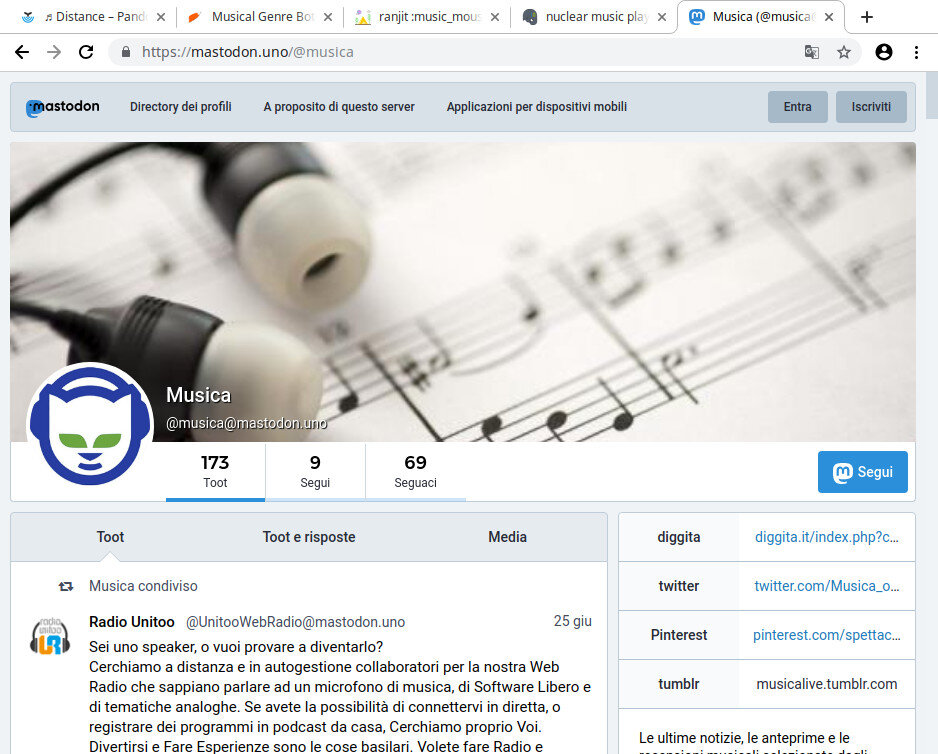Click the Segui follow button

coord(862,471)
